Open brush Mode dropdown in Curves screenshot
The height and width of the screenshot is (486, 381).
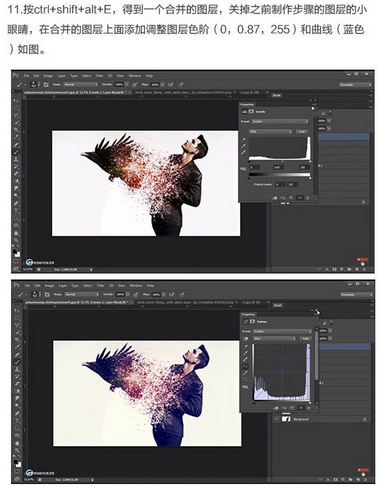81,294
